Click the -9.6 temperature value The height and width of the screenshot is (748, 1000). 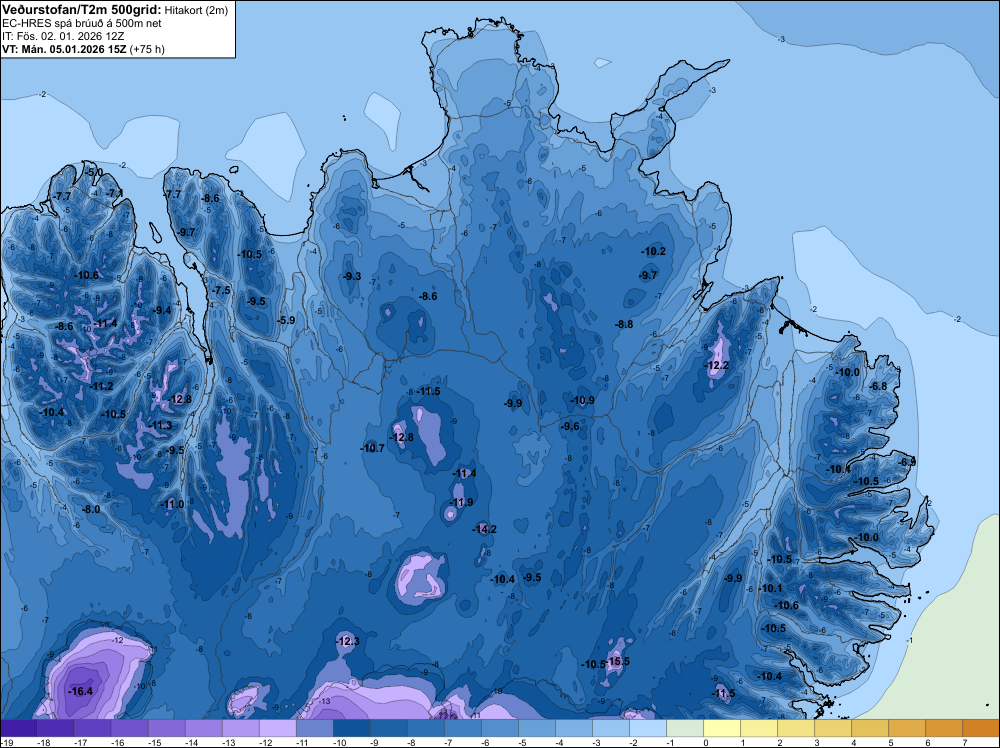pyautogui.click(x=570, y=427)
